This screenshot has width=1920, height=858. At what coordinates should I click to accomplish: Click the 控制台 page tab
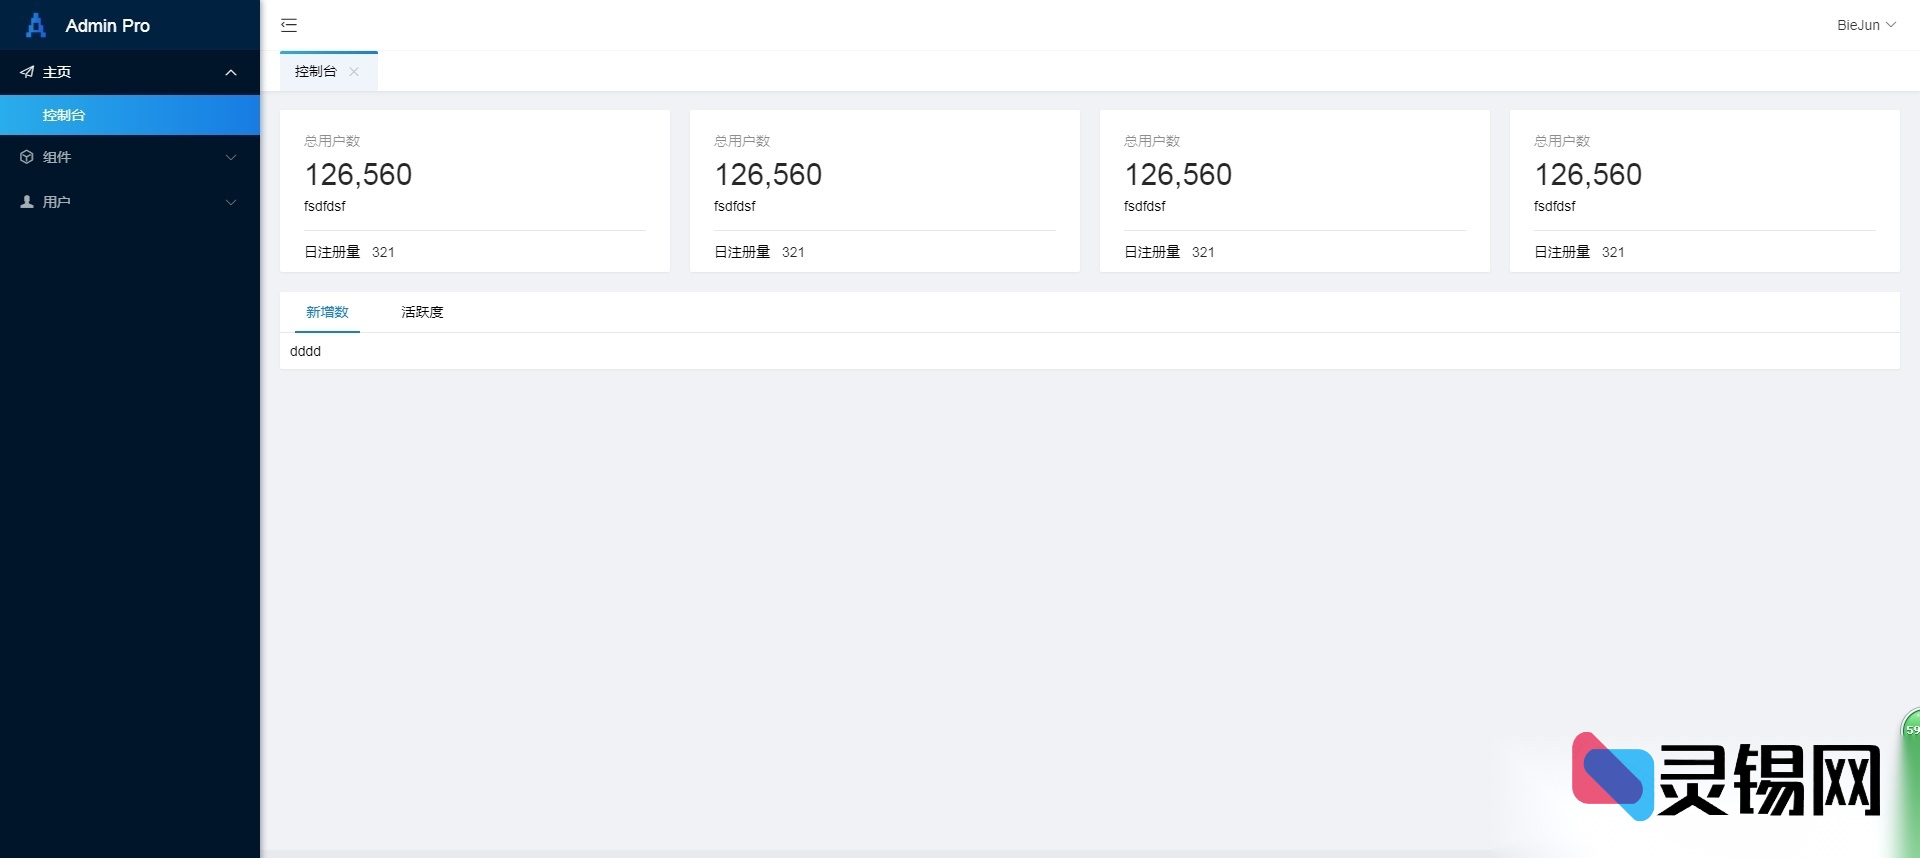point(316,72)
